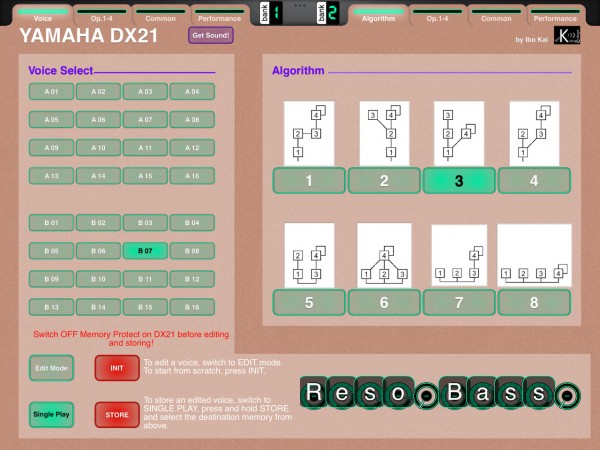
Task: Click the knob between Reso and Bass
Action: (x=426, y=395)
